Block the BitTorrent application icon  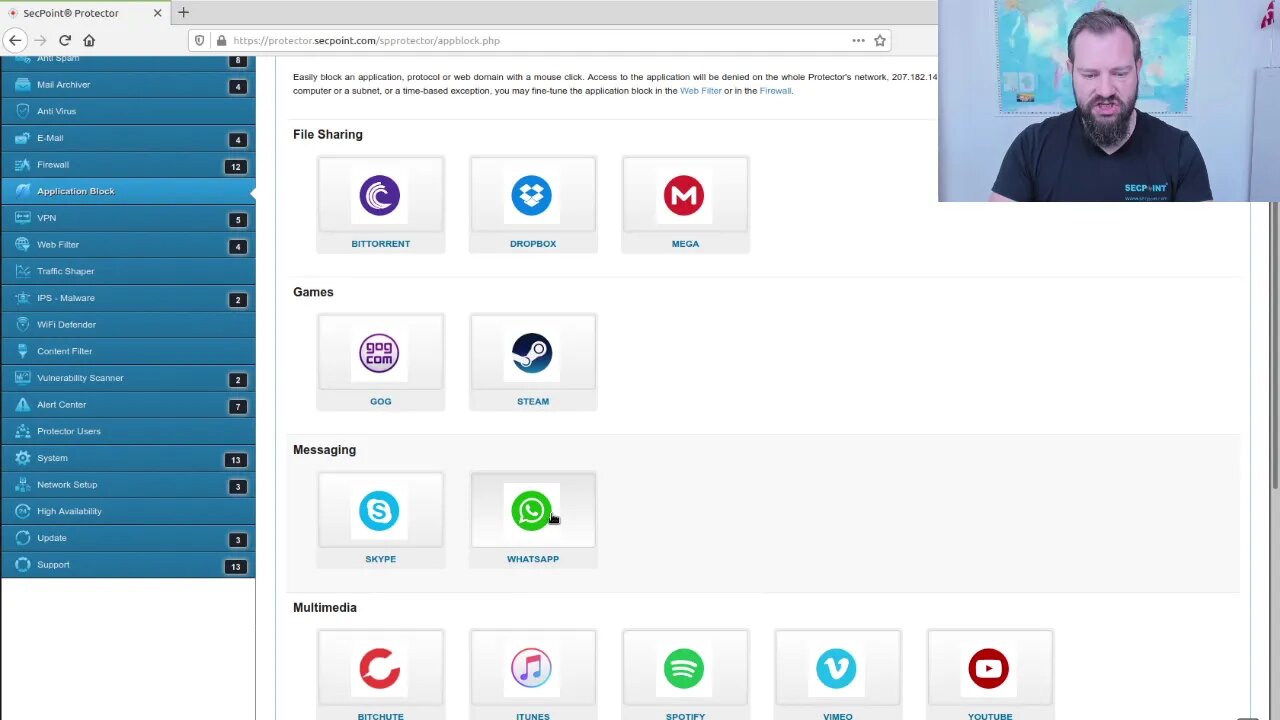tap(380, 196)
